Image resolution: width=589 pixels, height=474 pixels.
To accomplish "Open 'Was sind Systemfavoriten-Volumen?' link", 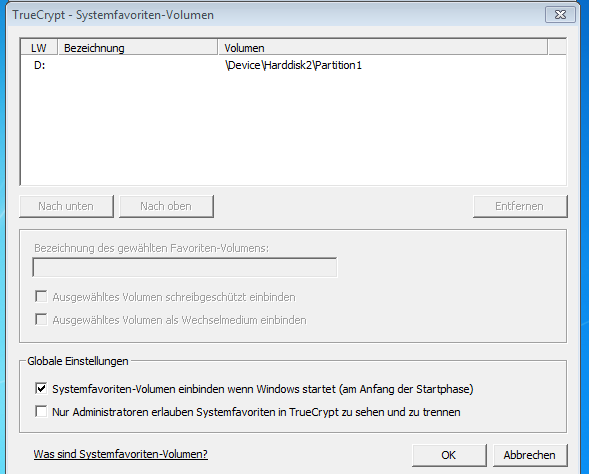I will click(121, 454).
